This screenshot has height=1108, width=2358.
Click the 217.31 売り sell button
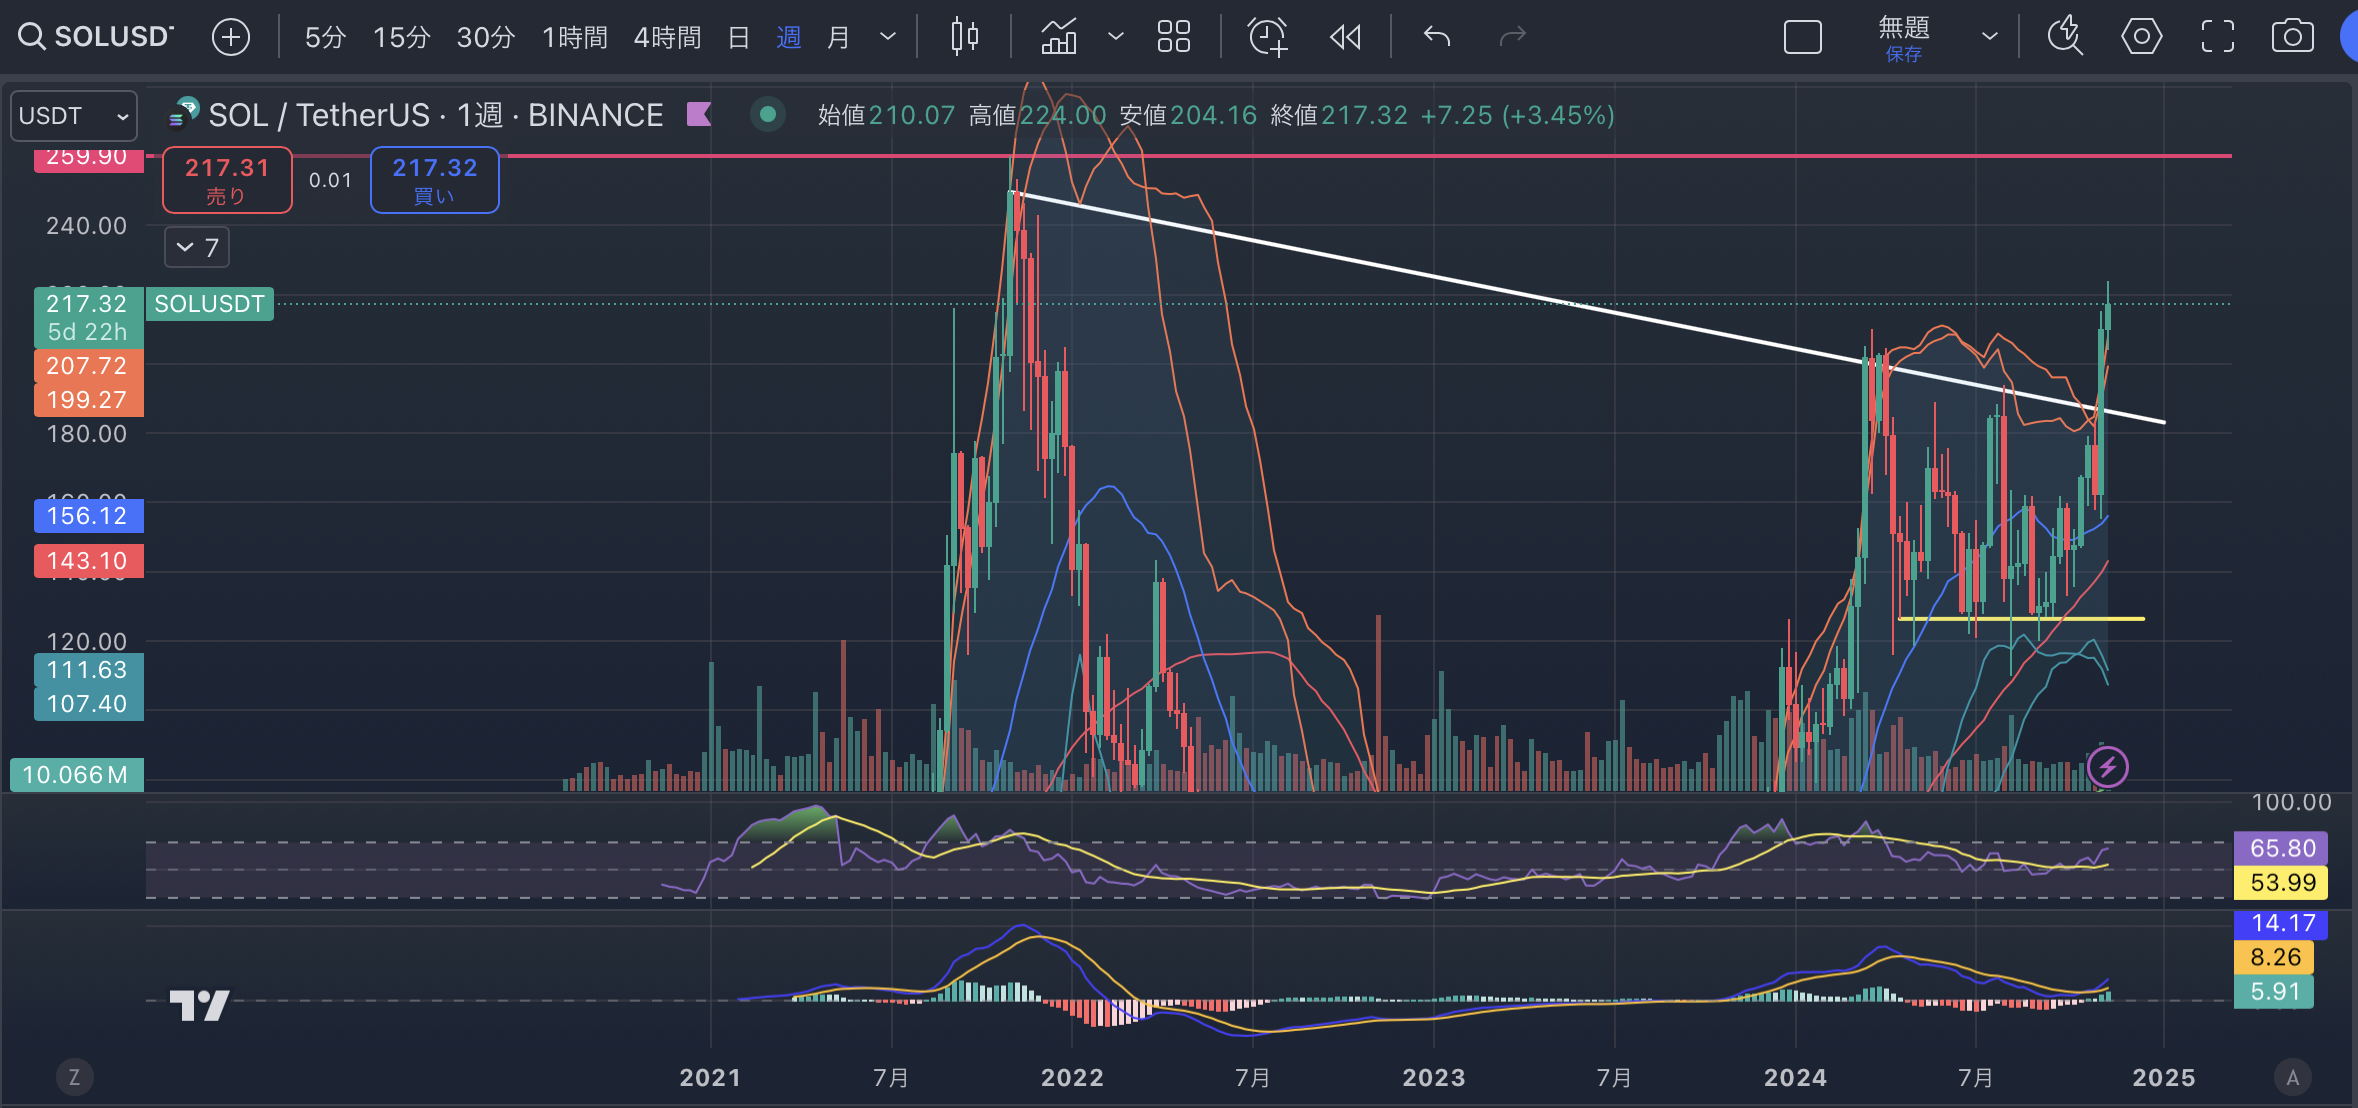(227, 180)
